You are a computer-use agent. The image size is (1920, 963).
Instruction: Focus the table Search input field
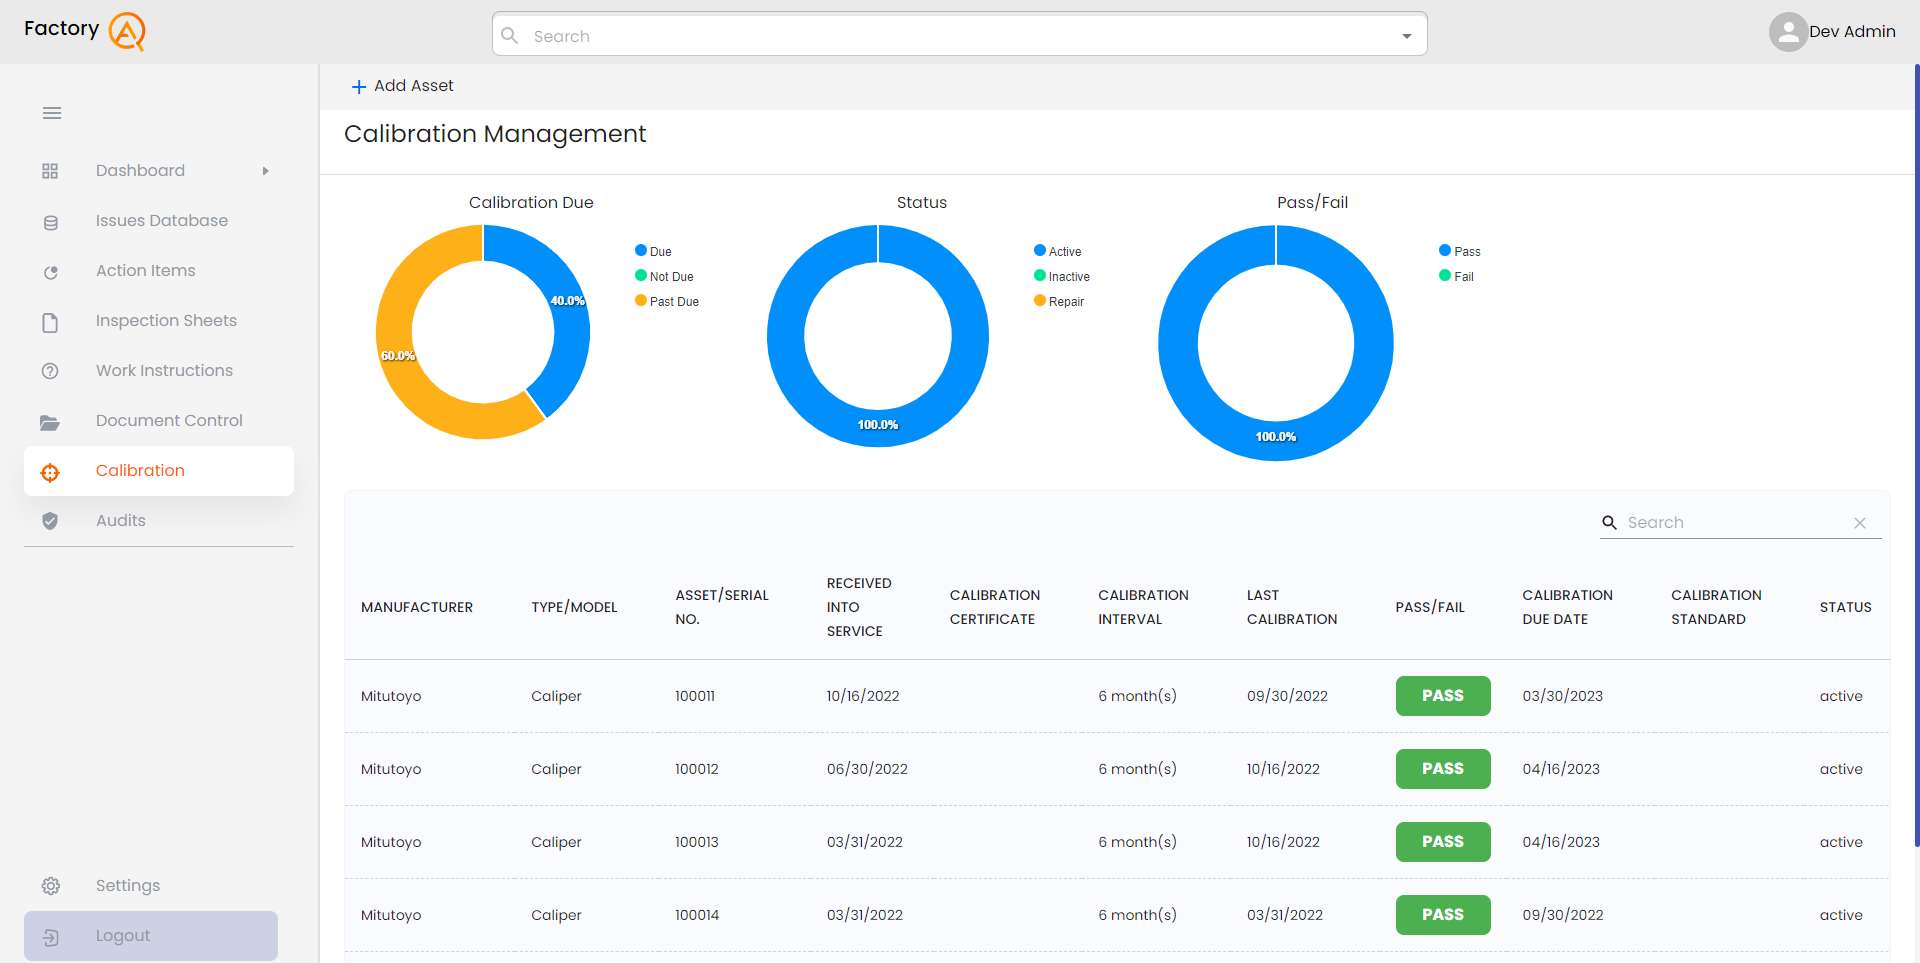tap(1736, 523)
